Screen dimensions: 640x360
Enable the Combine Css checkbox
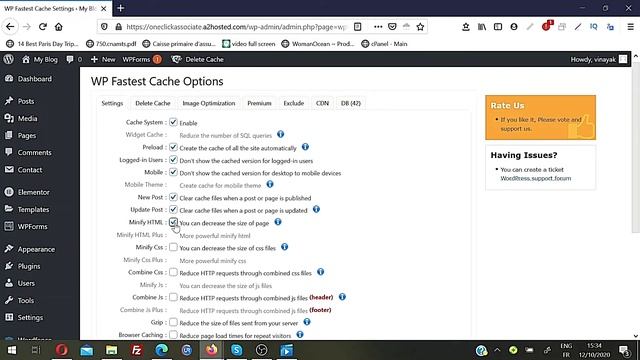173,272
